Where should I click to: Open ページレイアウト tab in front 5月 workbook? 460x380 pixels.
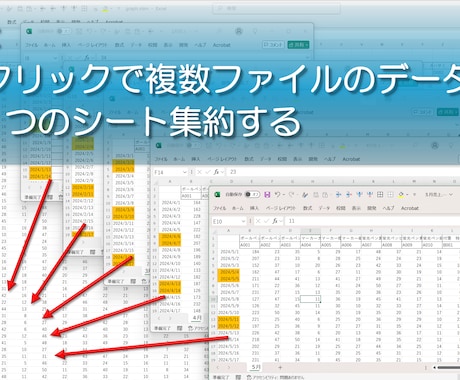click(x=281, y=208)
